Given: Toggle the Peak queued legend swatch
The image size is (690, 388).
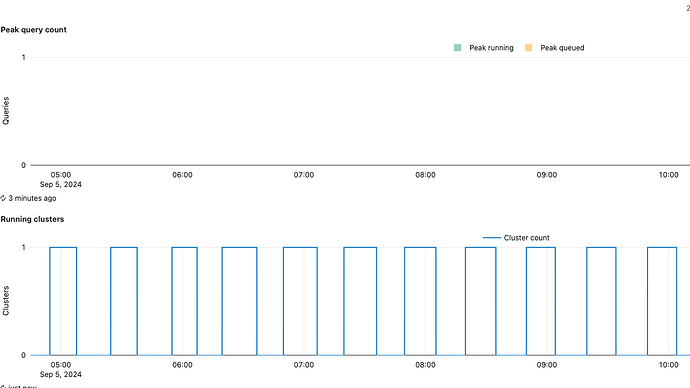Looking at the screenshot, I should 529,48.
